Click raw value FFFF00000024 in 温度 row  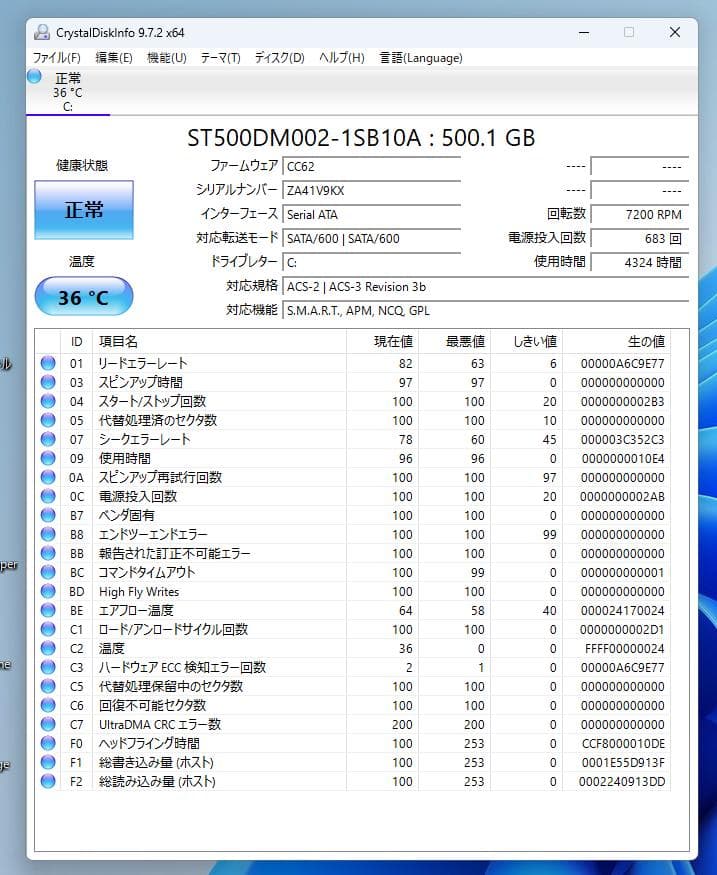(624, 648)
